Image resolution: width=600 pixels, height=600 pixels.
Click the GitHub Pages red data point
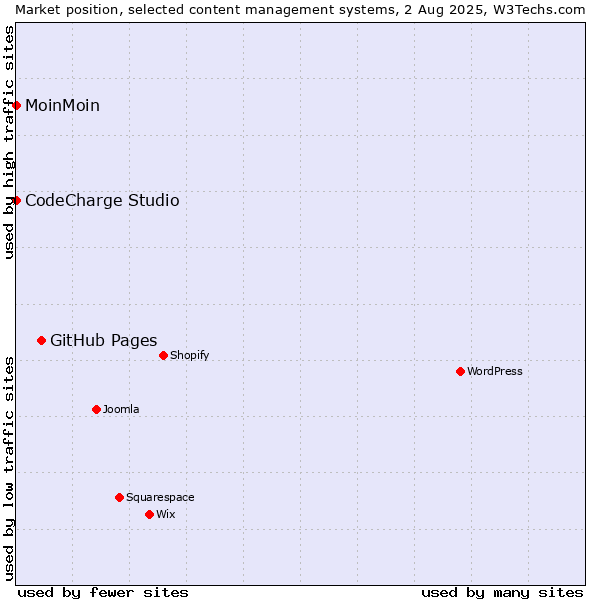[x=41, y=341]
